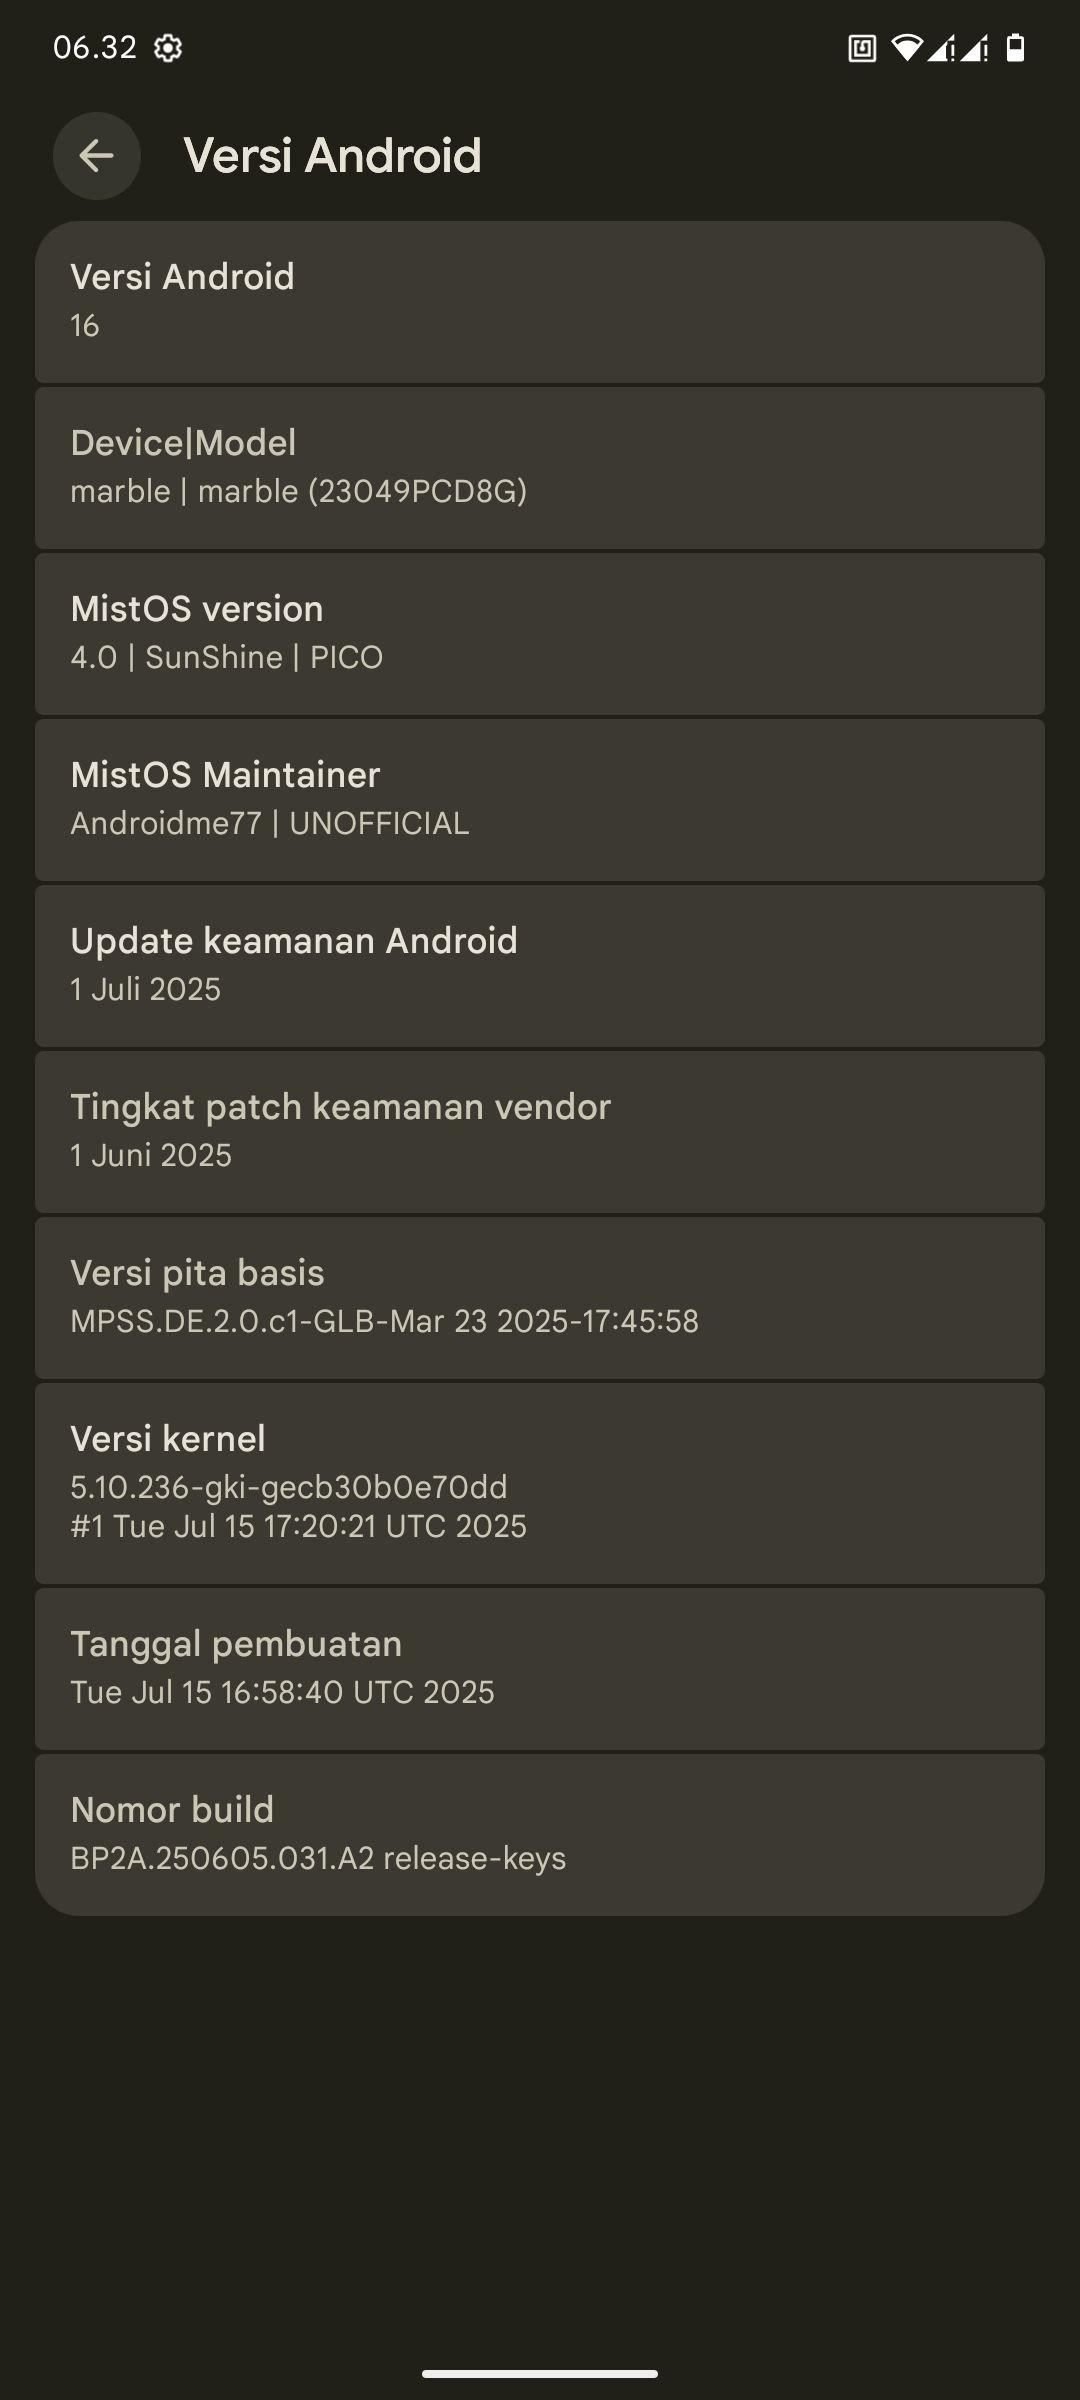Tap the Wi-Fi signal icon
Image resolution: width=1080 pixels, height=2400 pixels.
point(907,48)
